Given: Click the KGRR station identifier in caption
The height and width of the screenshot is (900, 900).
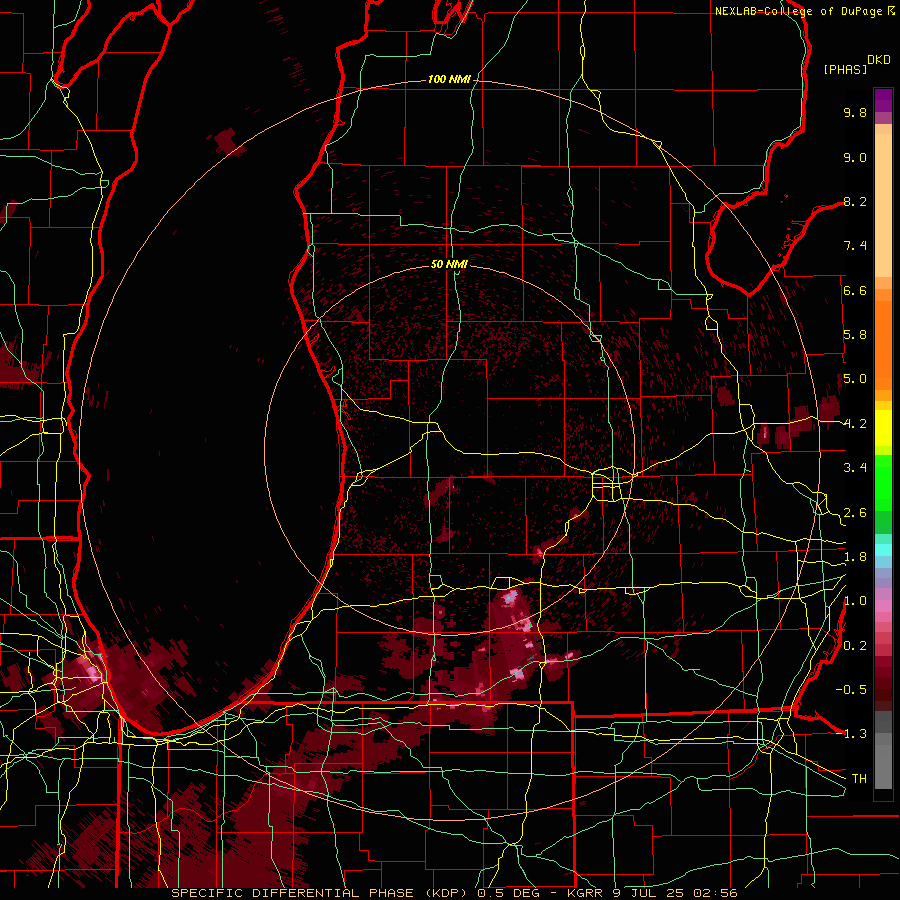Looking at the screenshot, I should pos(587,893).
